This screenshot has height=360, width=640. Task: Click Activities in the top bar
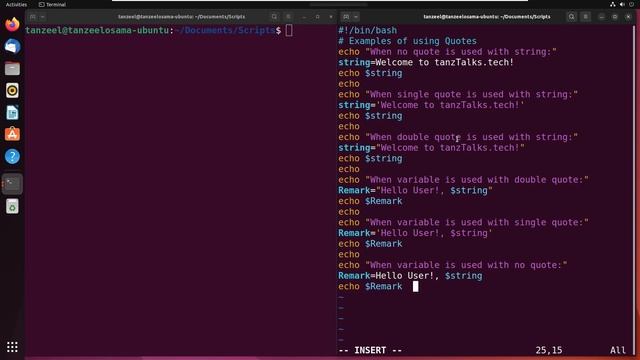tap(16, 4)
